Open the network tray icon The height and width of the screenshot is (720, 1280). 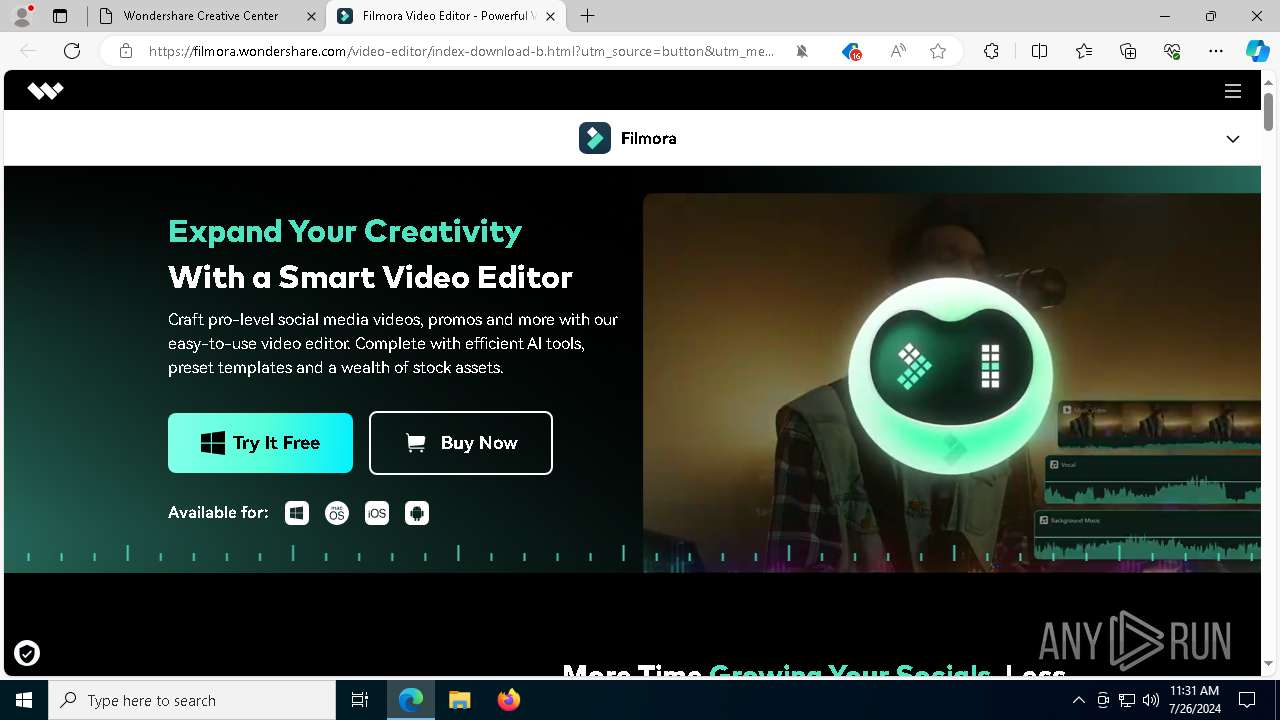(x=1127, y=700)
